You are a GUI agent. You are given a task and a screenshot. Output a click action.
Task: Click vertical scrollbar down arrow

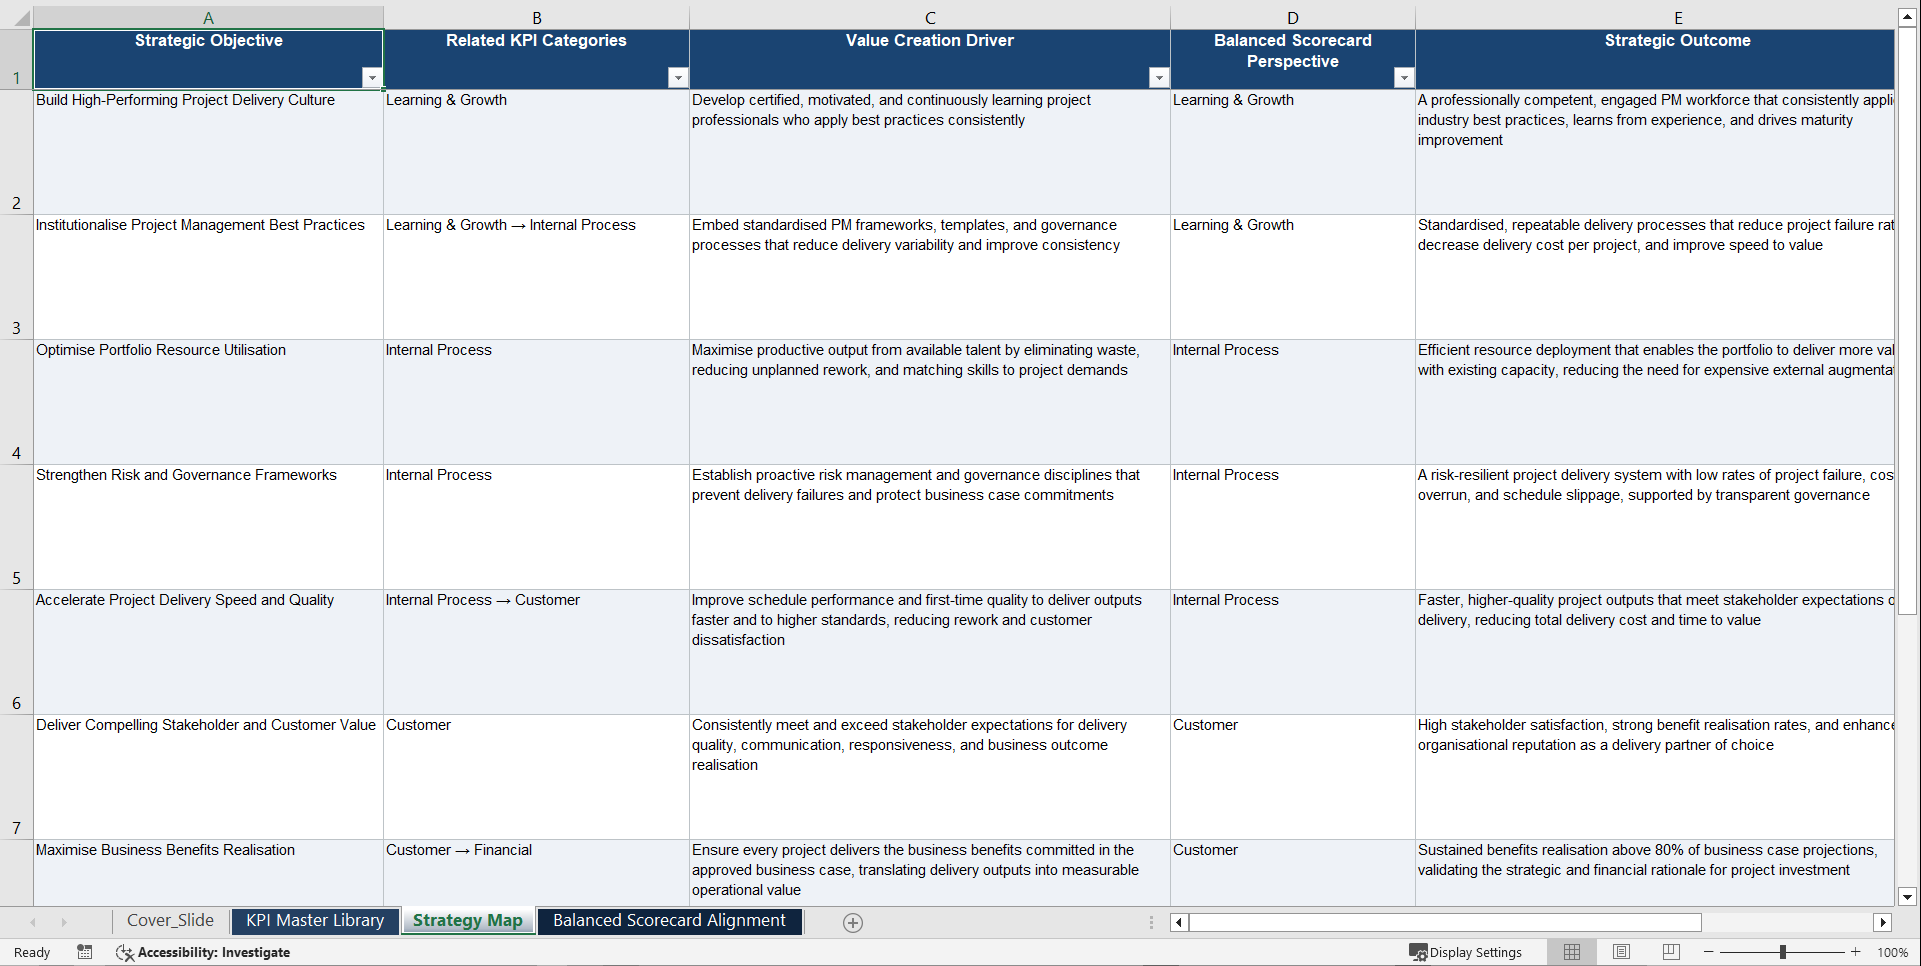click(1907, 897)
